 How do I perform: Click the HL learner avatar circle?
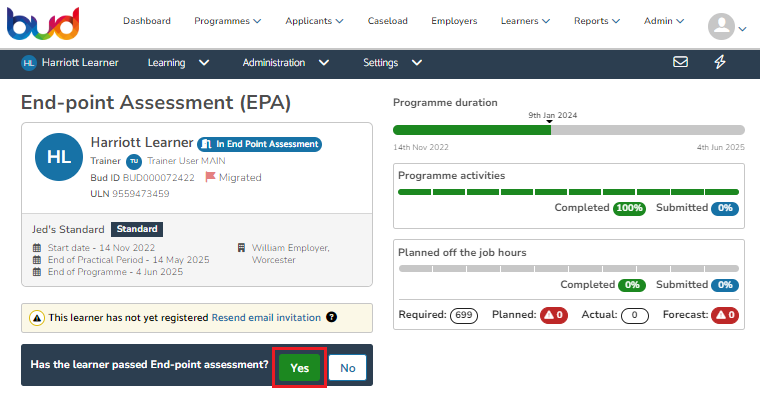click(59, 157)
